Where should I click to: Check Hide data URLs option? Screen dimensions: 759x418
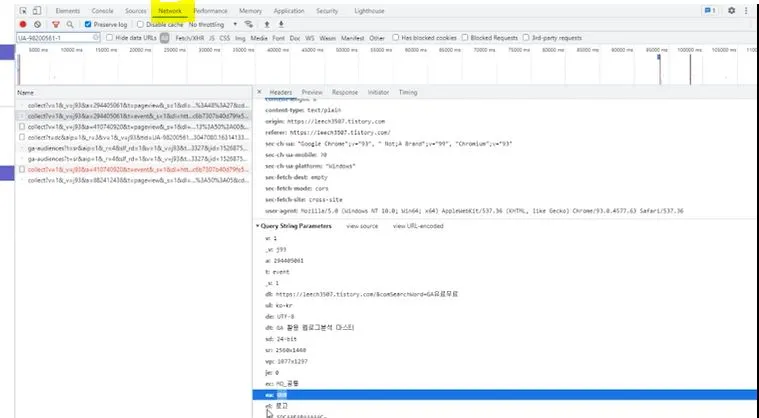point(109,37)
